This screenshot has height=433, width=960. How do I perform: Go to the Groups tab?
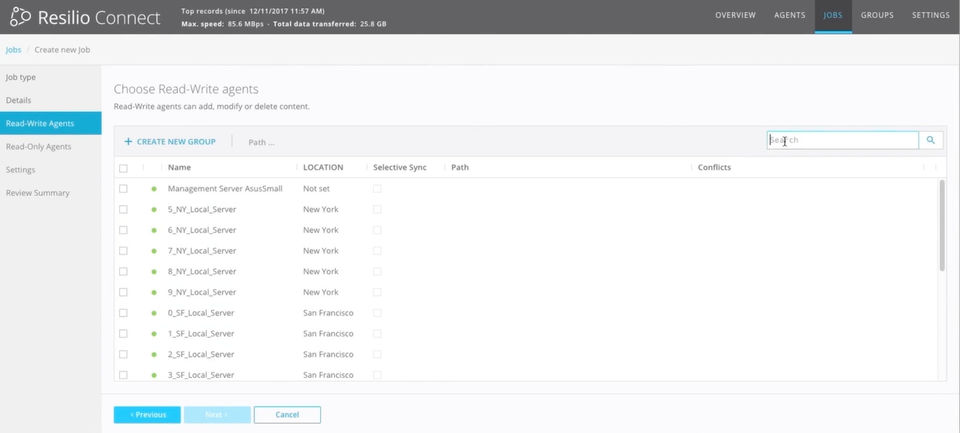pos(877,15)
